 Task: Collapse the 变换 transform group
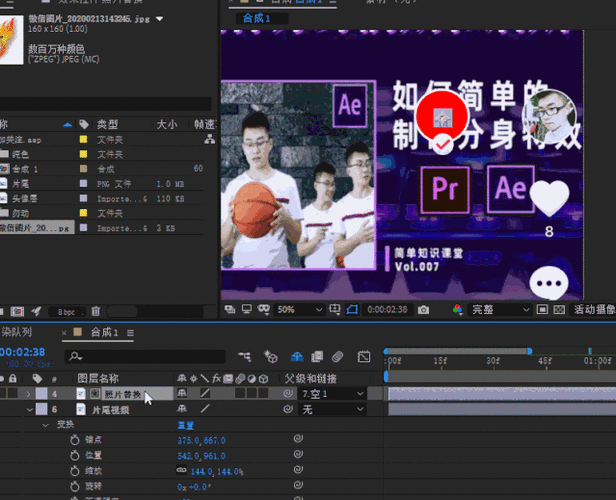click(45, 425)
